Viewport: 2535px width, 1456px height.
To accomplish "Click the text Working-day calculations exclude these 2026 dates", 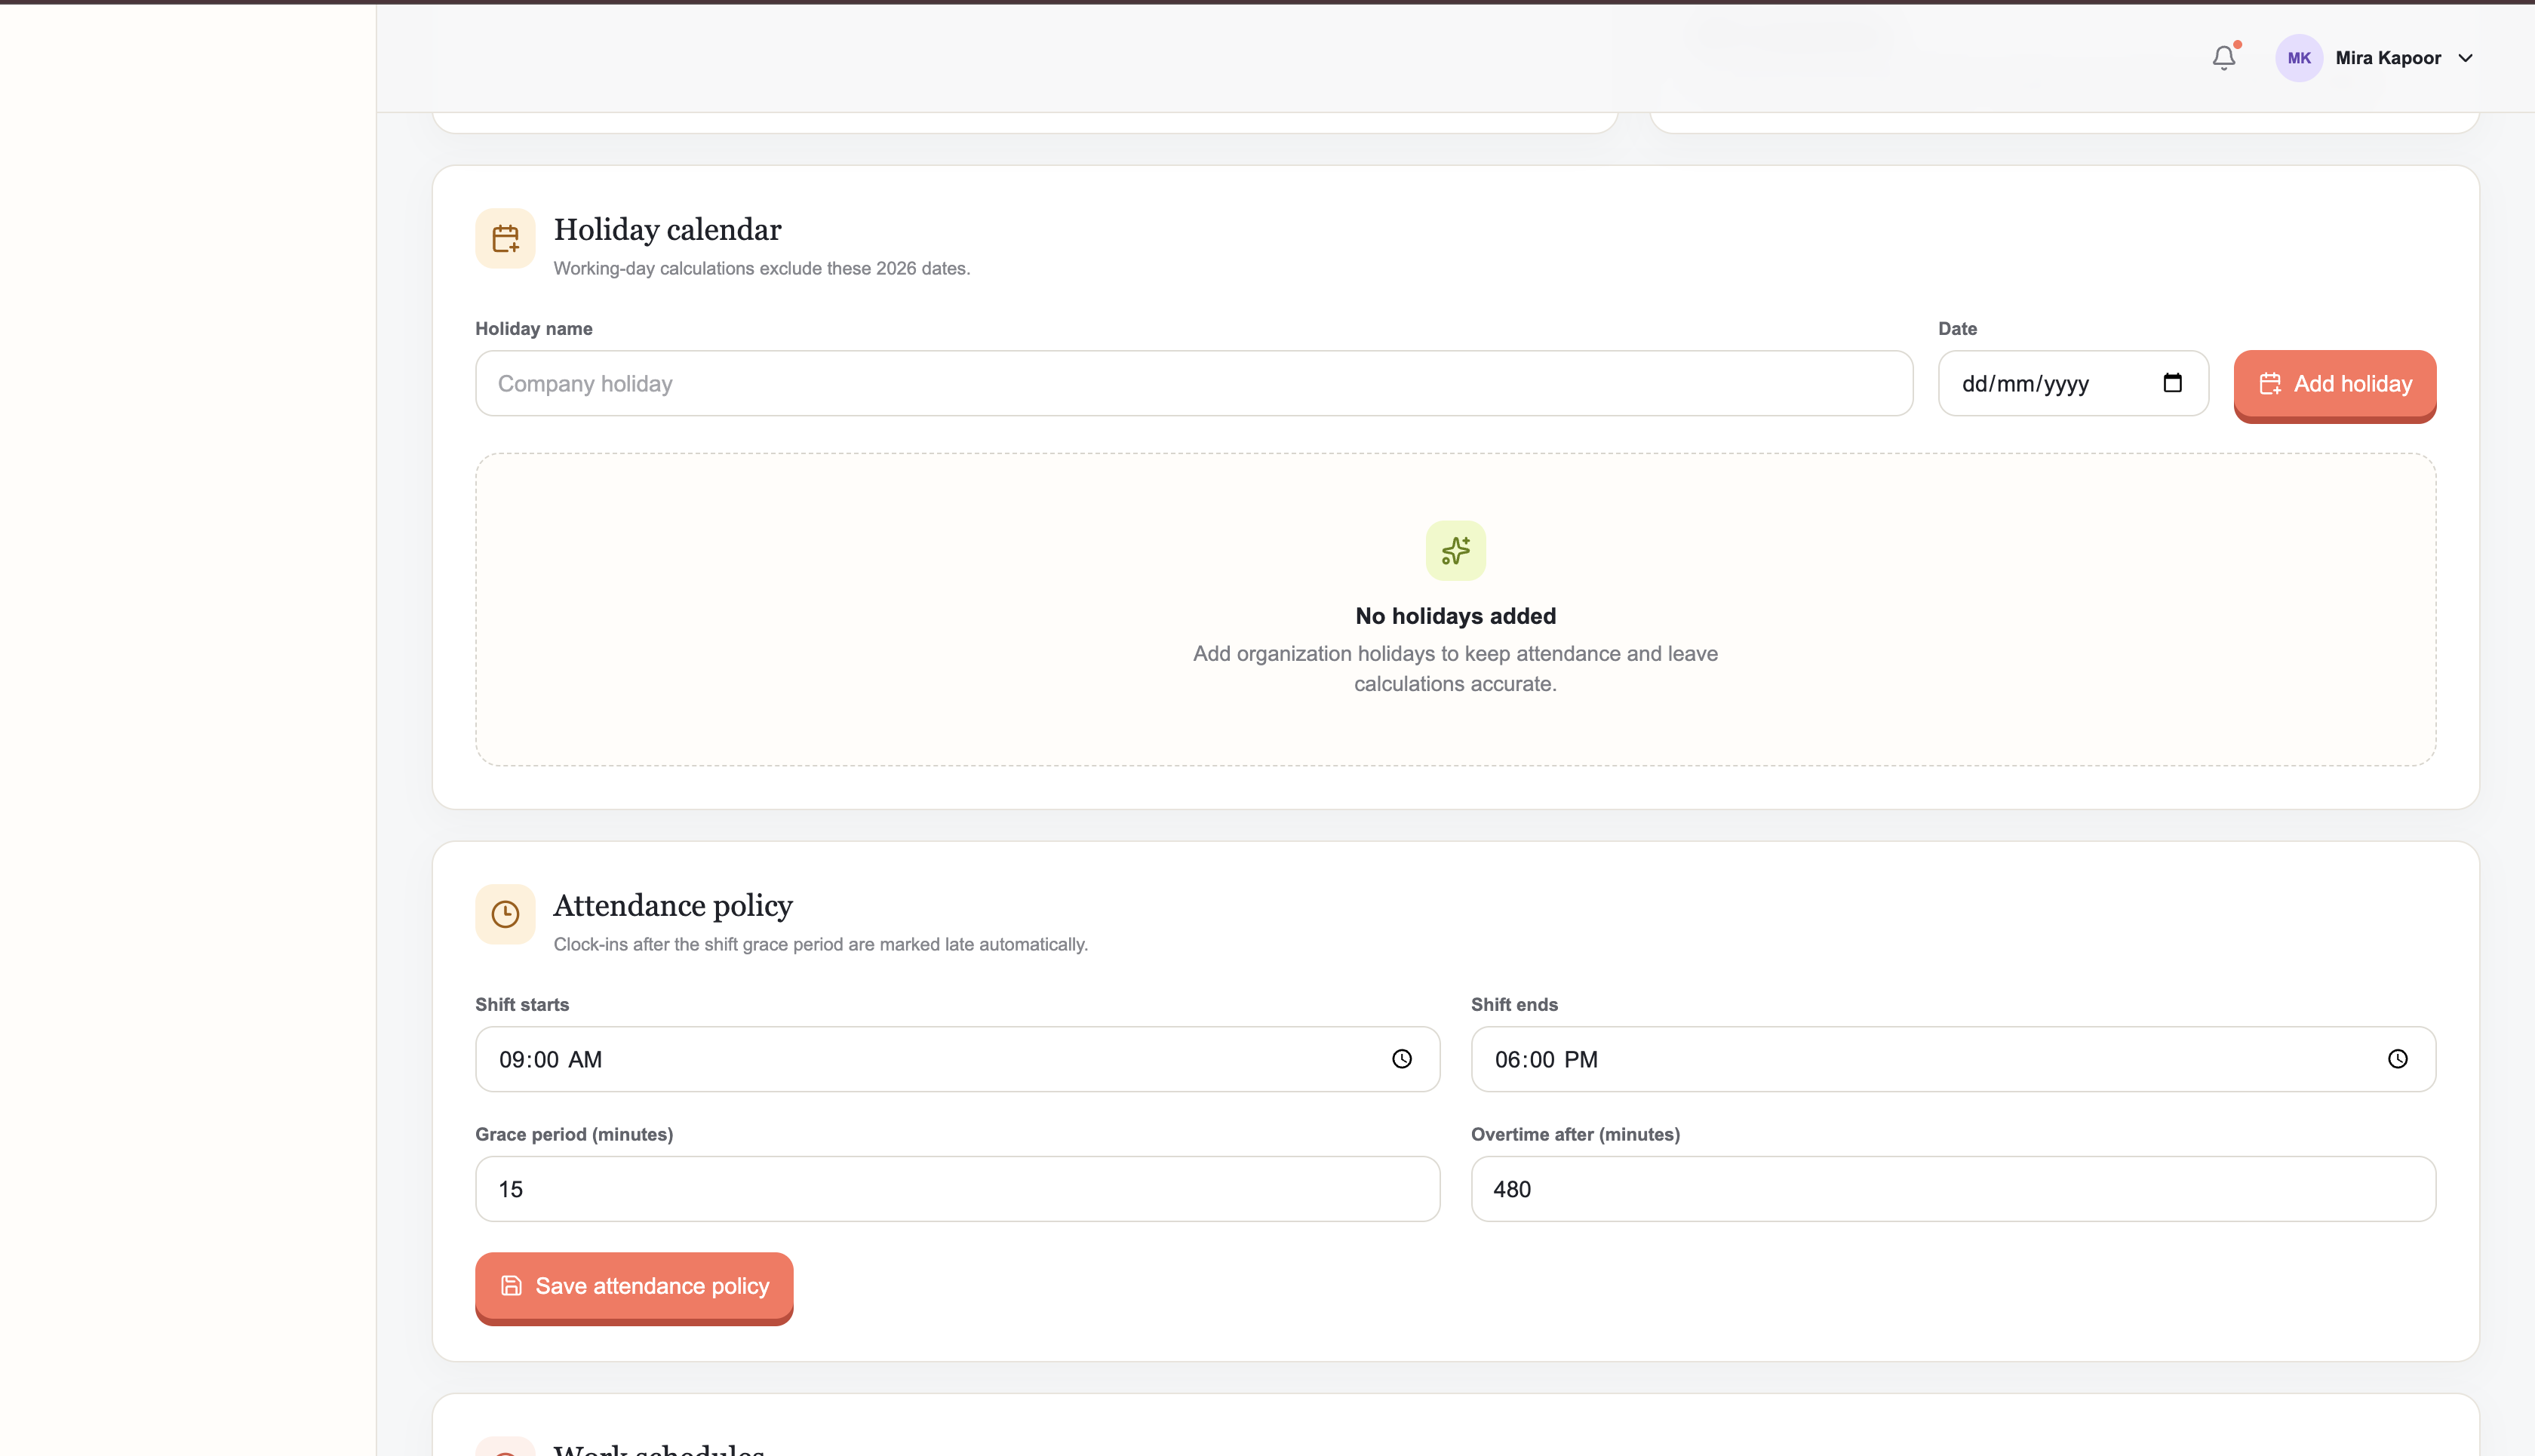I will point(762,269).
